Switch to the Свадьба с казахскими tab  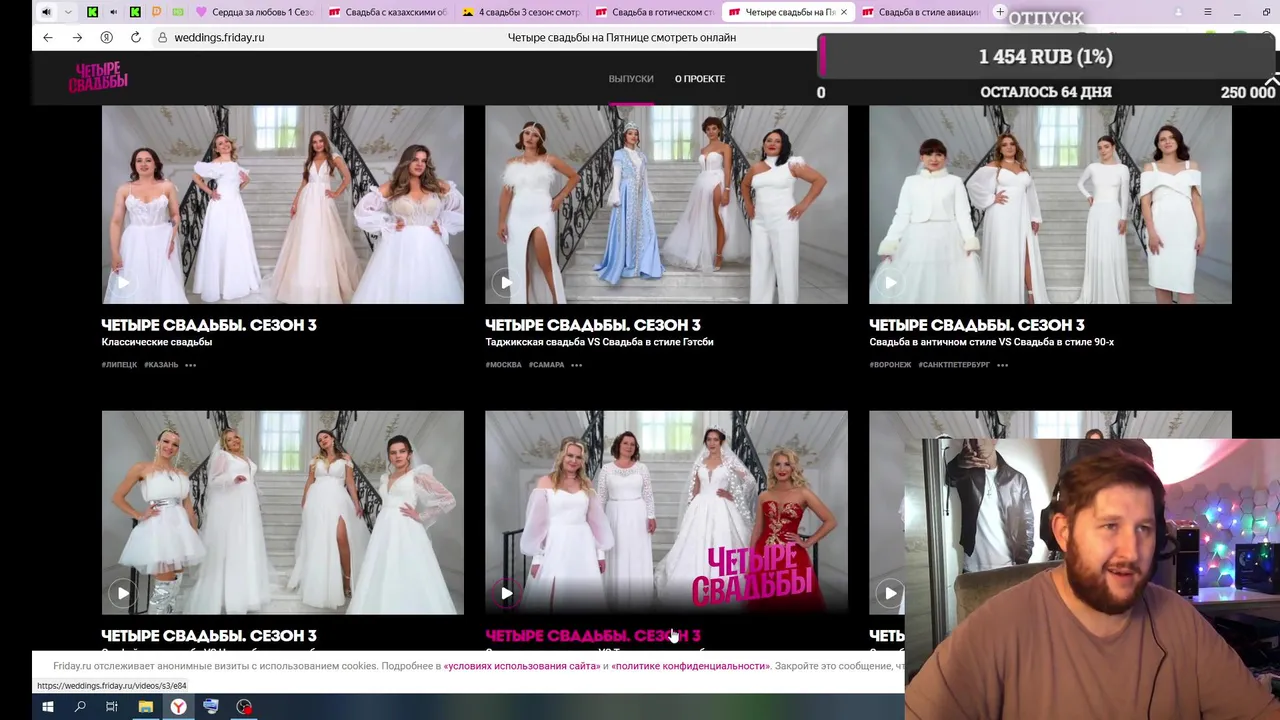[x=388, y=12]
